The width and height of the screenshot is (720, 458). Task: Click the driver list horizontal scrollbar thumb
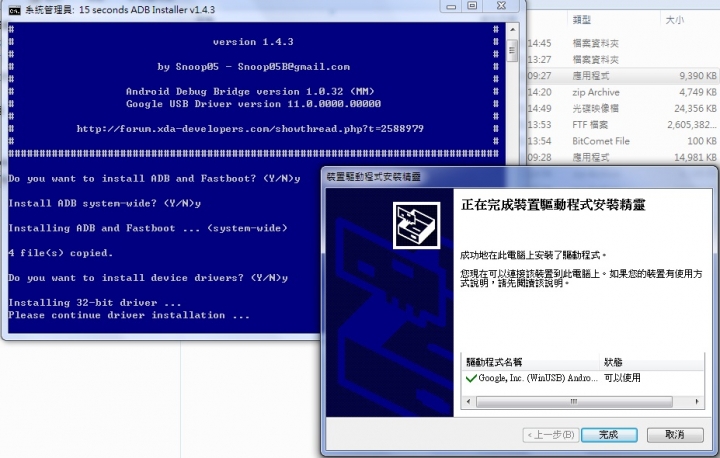coord(574,401)
